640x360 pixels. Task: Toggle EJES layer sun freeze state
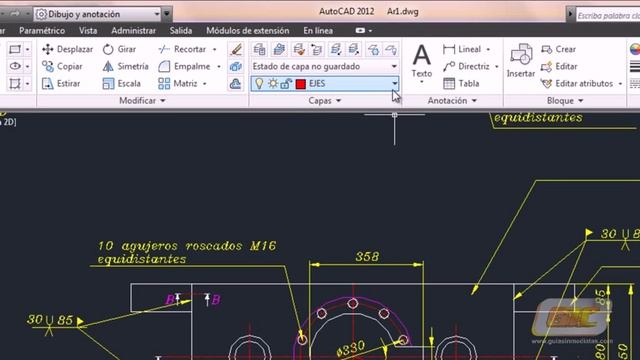[273, 84]
